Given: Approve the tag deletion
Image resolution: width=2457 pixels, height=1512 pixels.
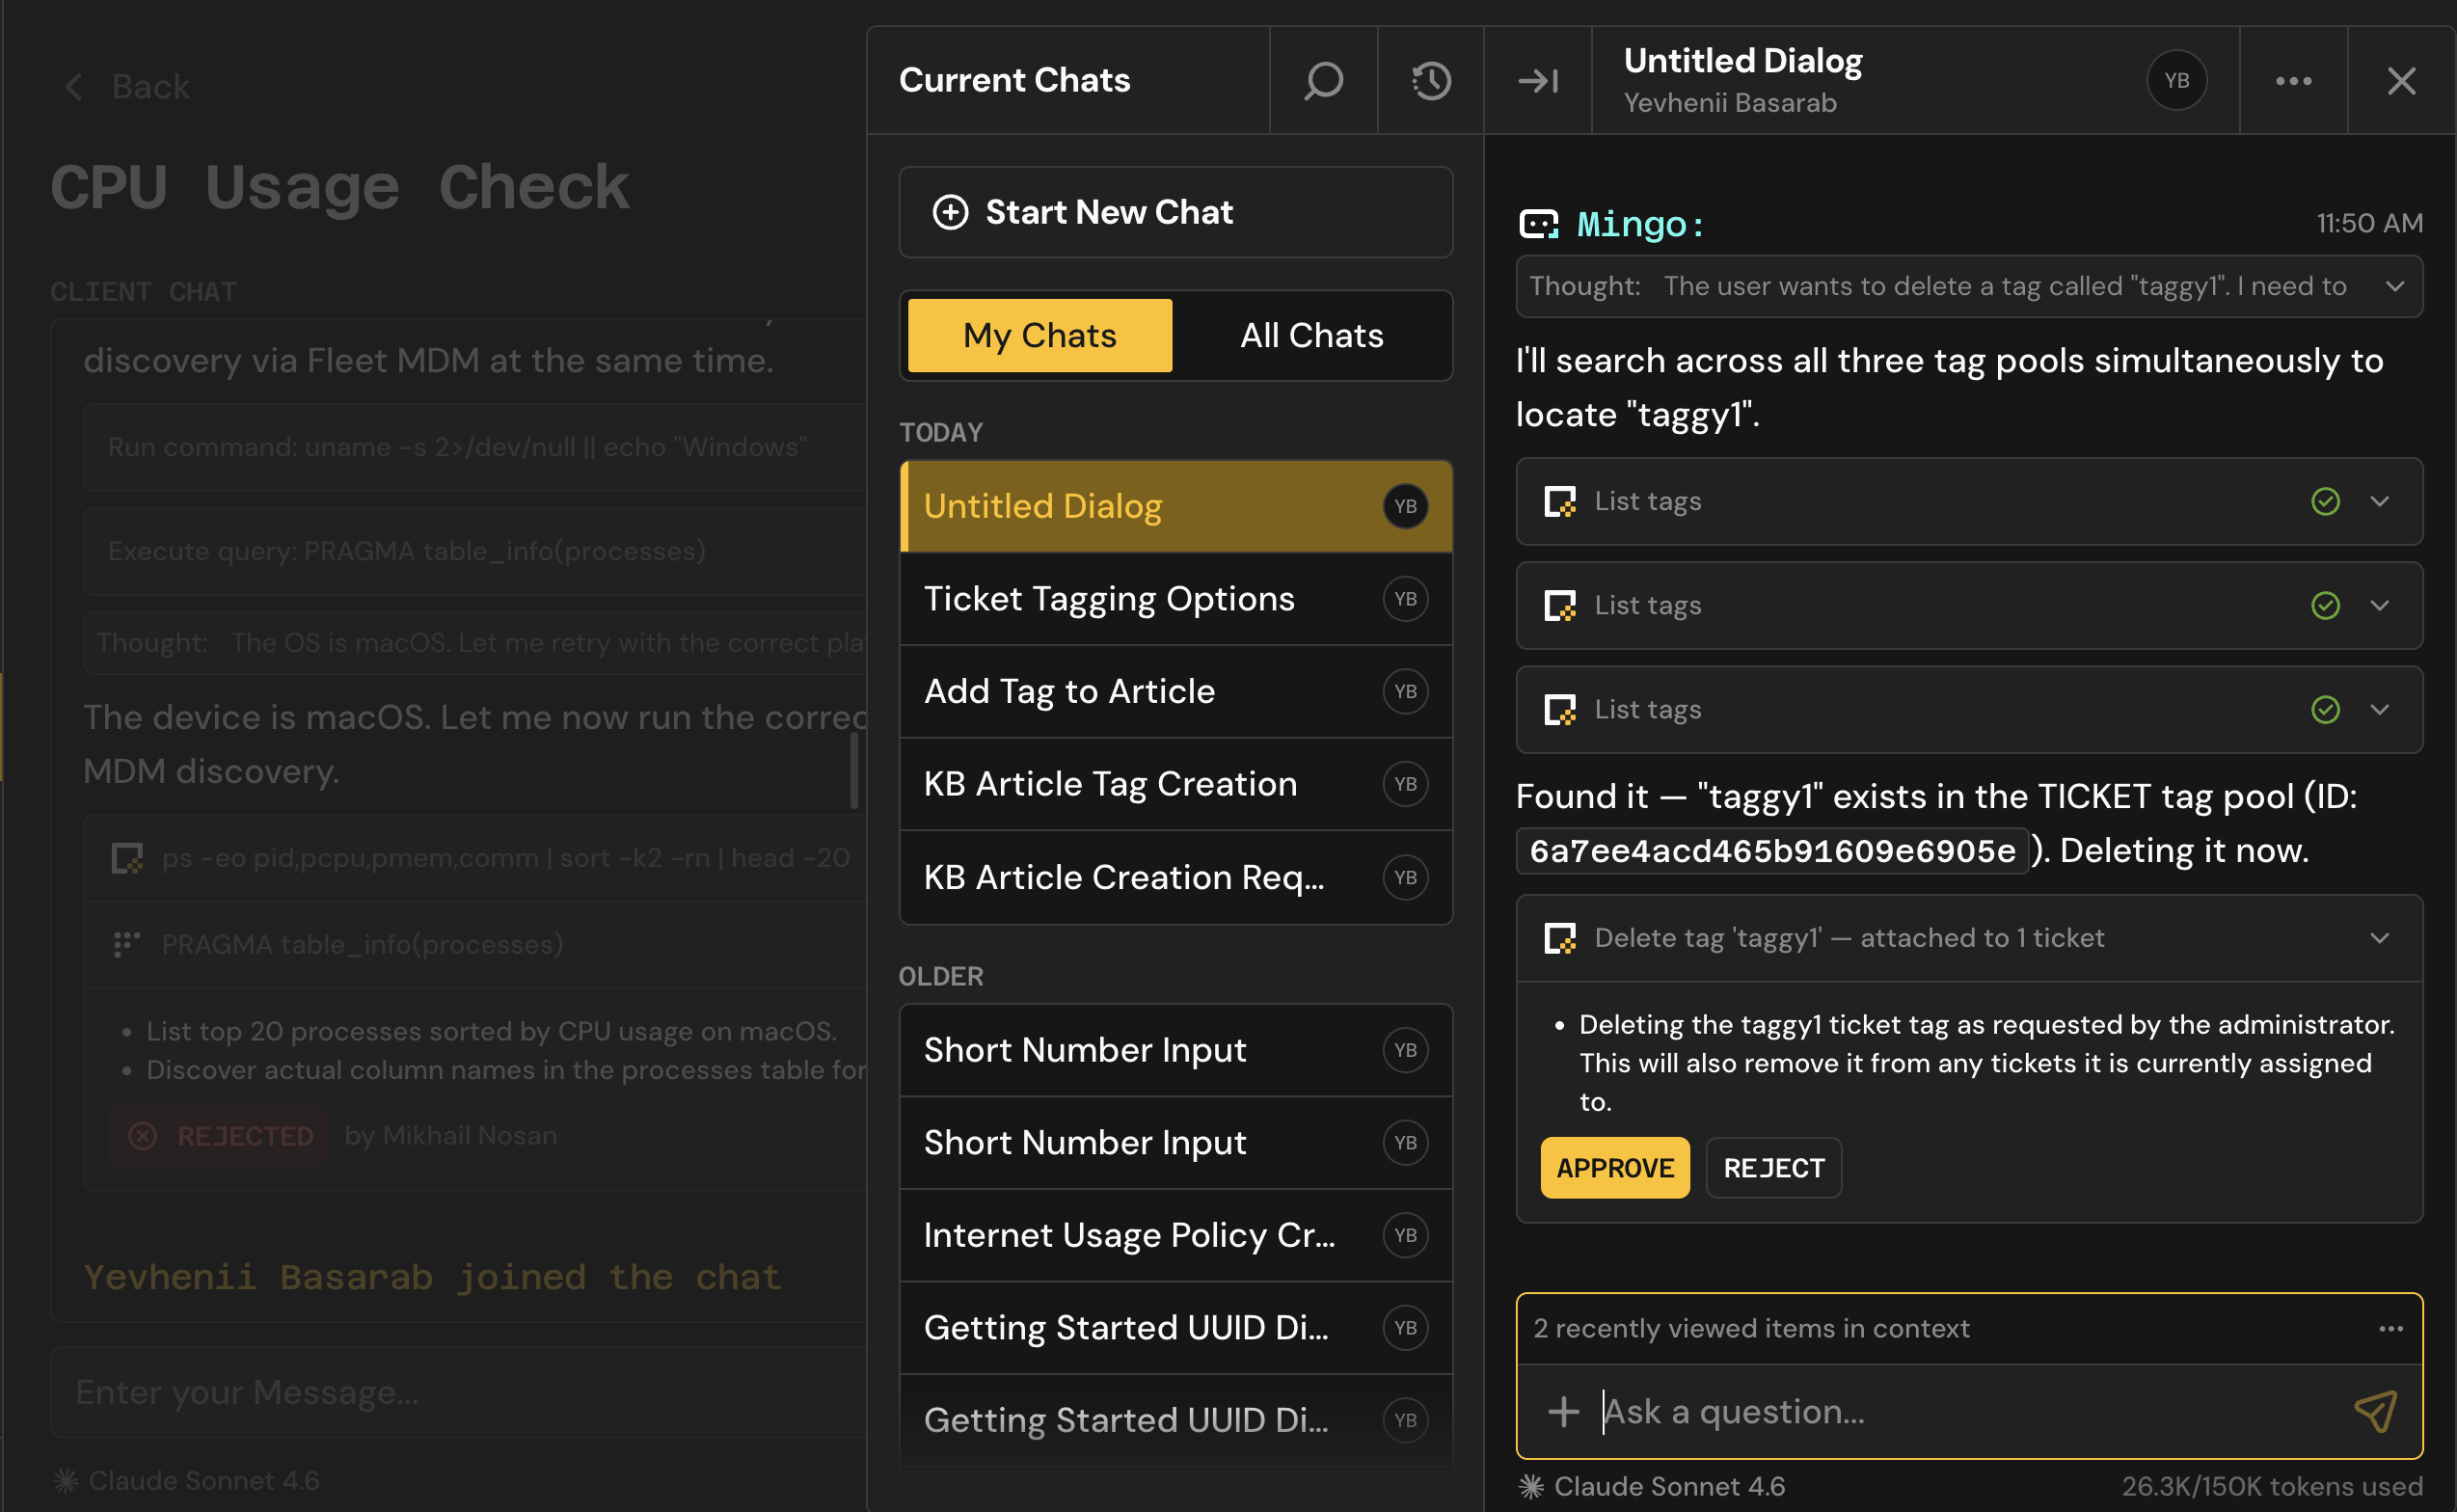Looking at the screenshot, I should point(1614,1167).
